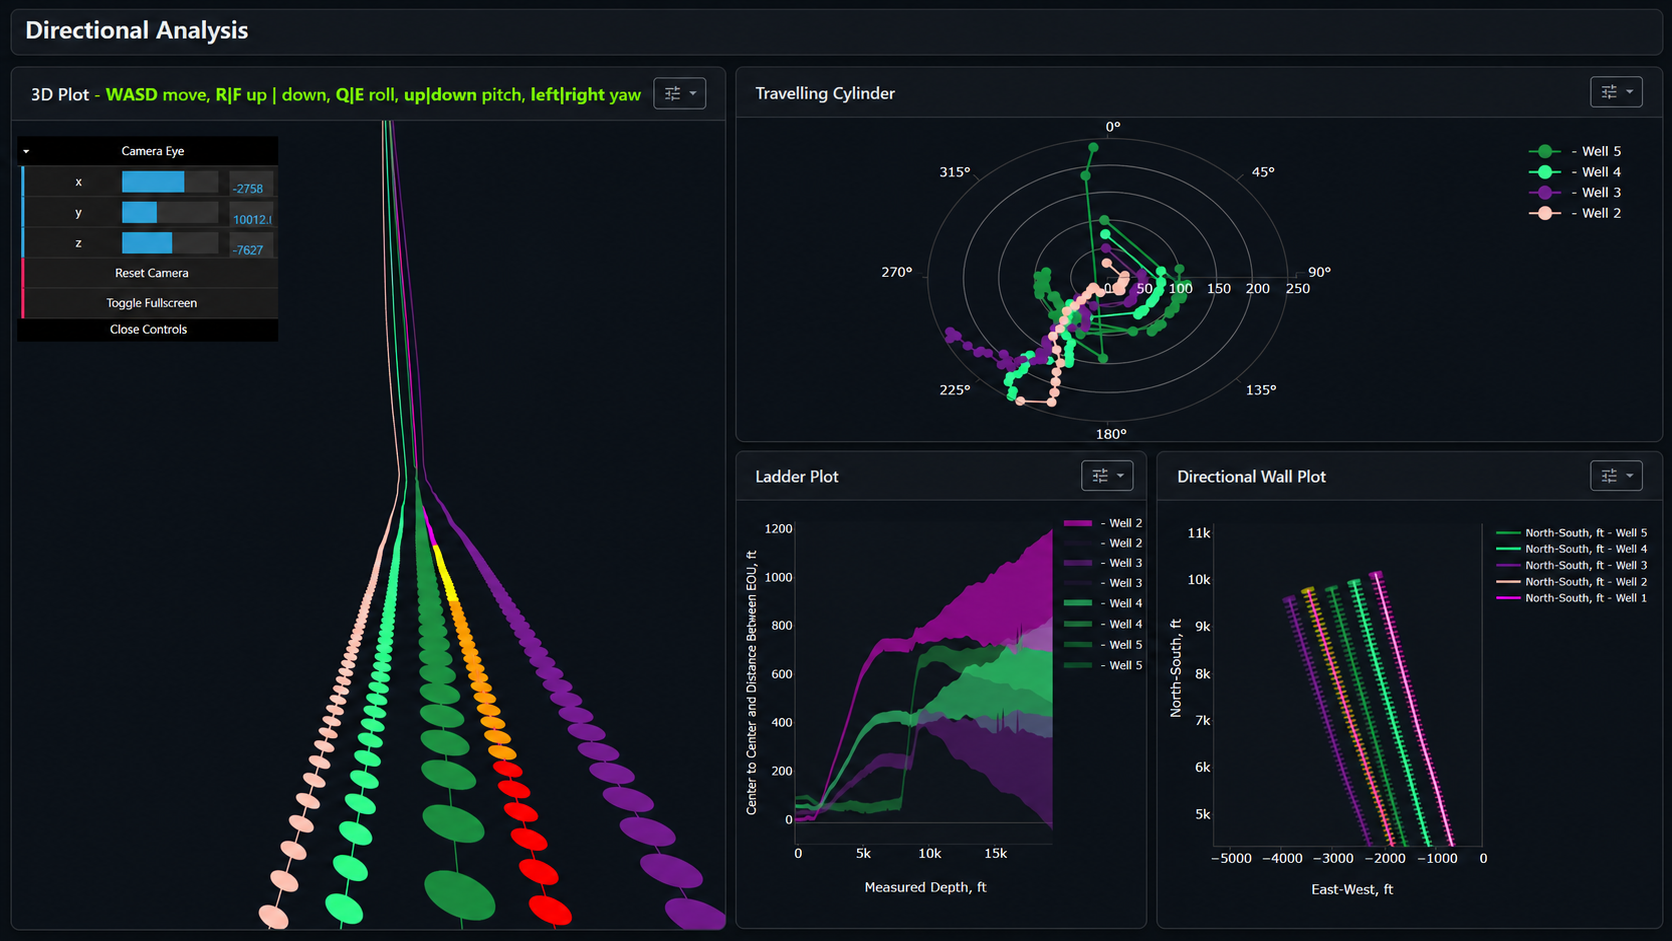Toggle North-South Well 4 in Wall Plot legend

[x=1571, y=549]
